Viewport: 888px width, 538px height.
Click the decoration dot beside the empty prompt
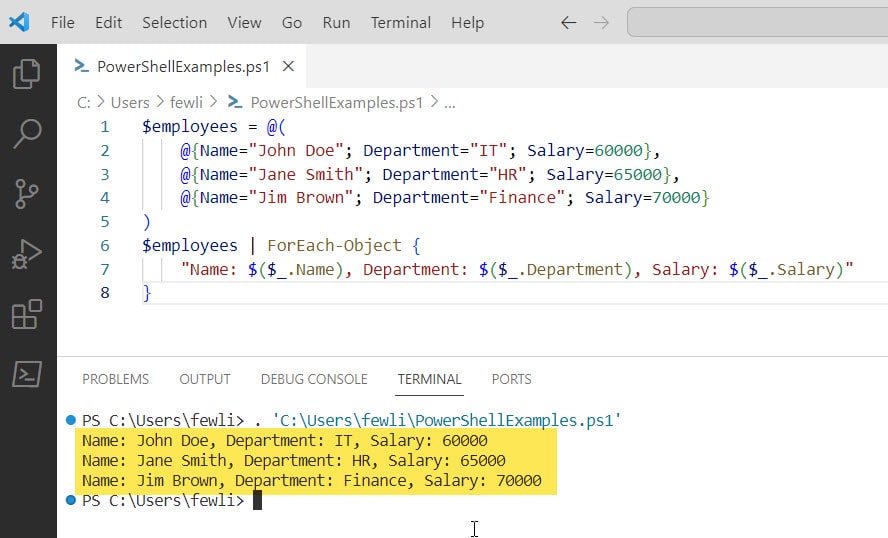[x=71, y=500]
